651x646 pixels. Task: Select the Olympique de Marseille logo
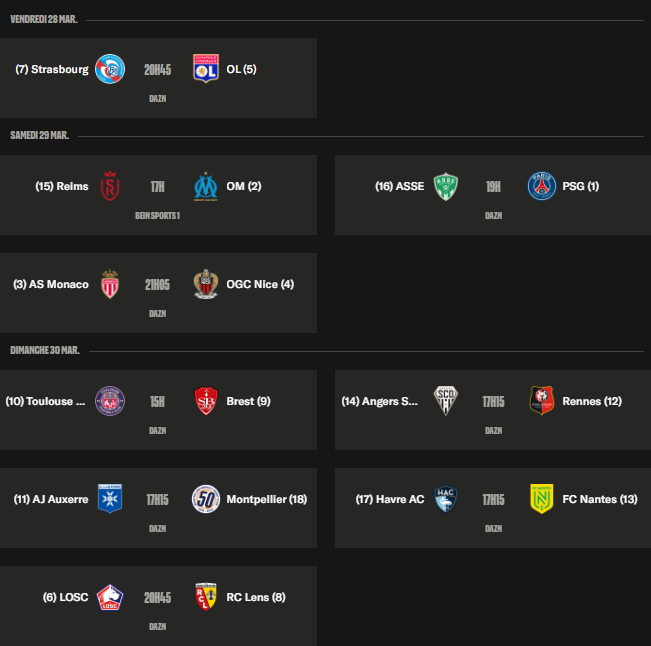coord(205,186)
